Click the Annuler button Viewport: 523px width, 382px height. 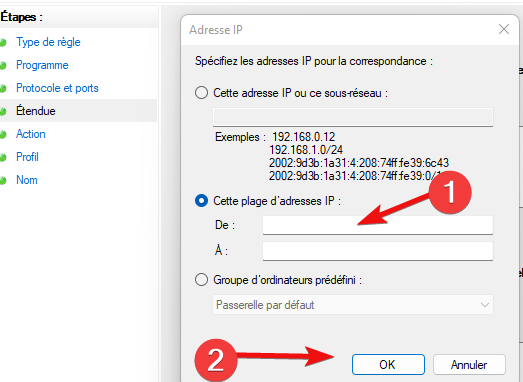469,365
